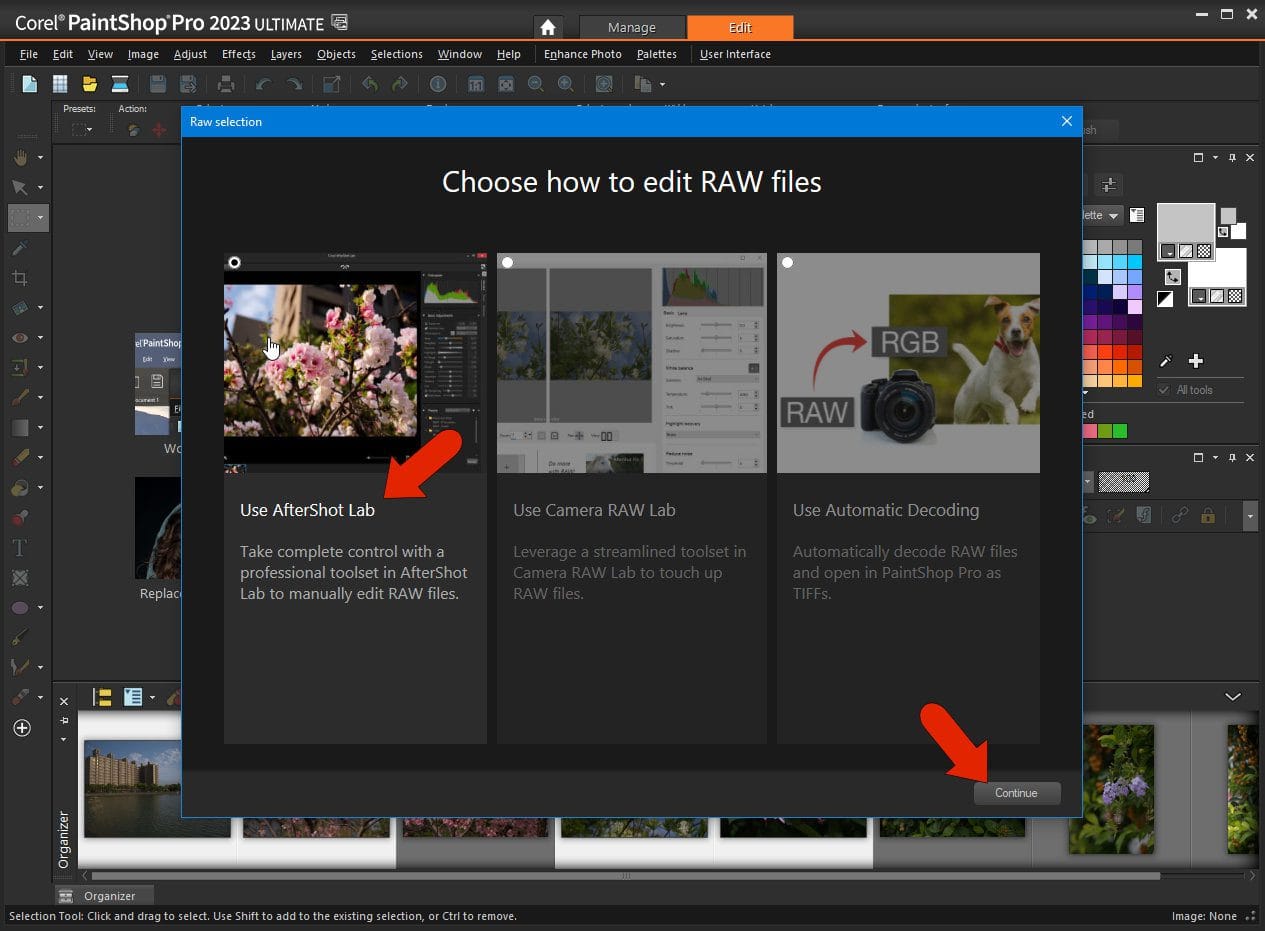Screen dimensions: 1265x931
Task: Select the Use Automatic Decoding option
Action: tap(886, 510)
